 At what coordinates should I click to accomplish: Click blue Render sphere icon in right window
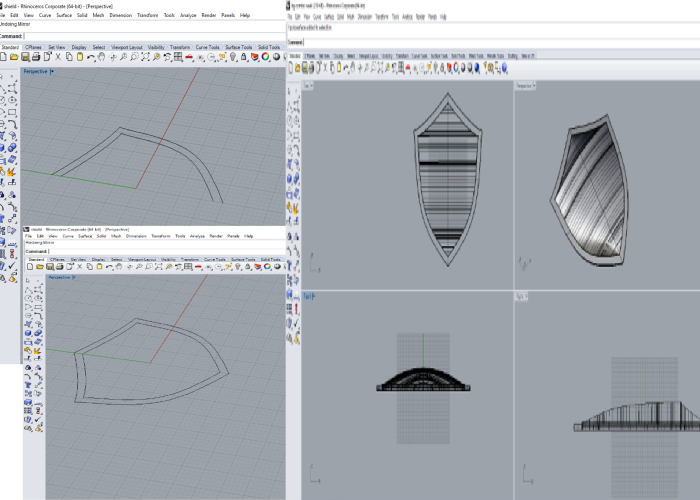pyautogui.click(x=477, y=68)
